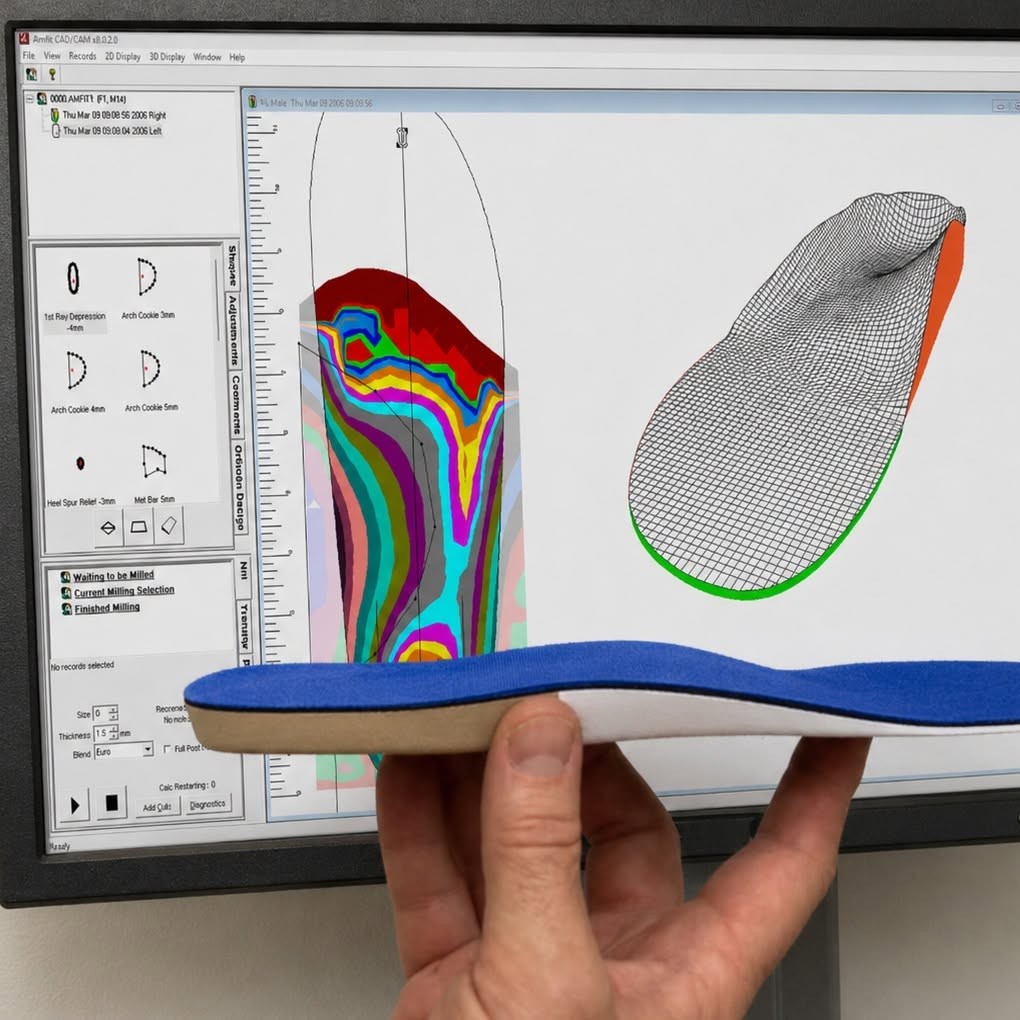Select the Arch Cookie 3mm shape
1020x1020 pixels.
[148, 288]
